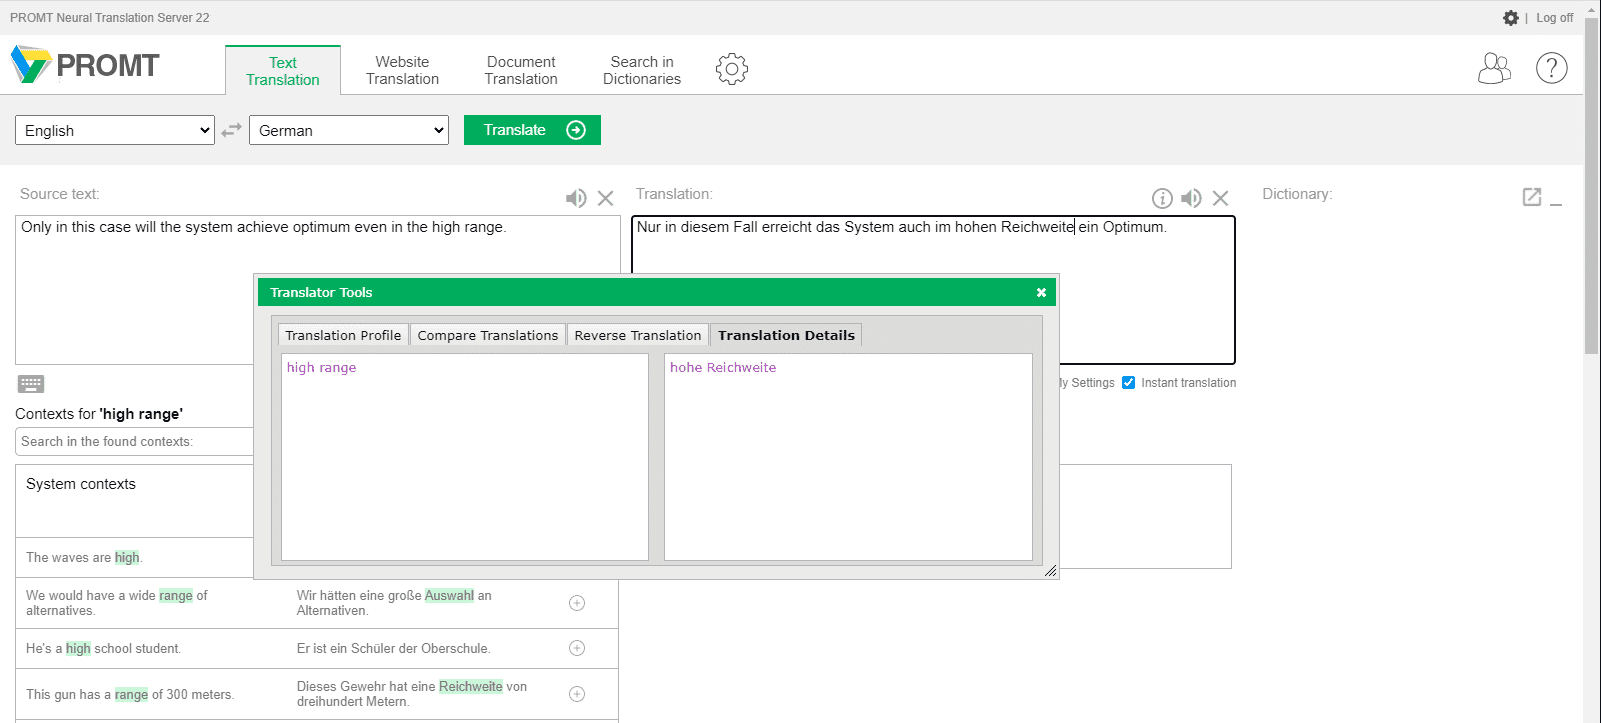Click the Translator Tools title bar
1601x723 pixels.
click(657, 292)
